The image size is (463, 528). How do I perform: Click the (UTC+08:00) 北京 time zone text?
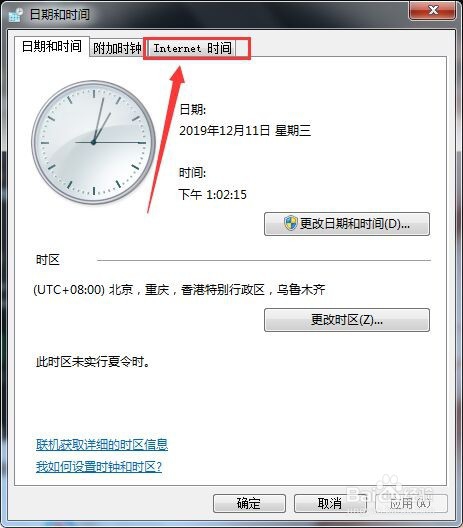[x=179, y=290]
